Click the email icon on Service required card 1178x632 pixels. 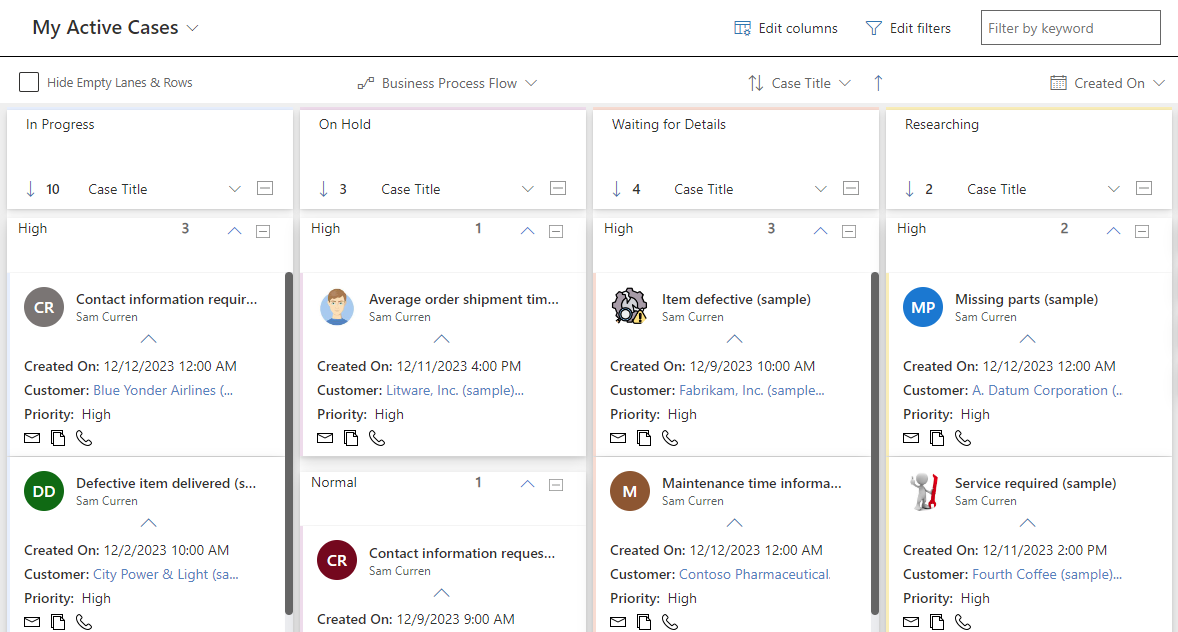910,622
